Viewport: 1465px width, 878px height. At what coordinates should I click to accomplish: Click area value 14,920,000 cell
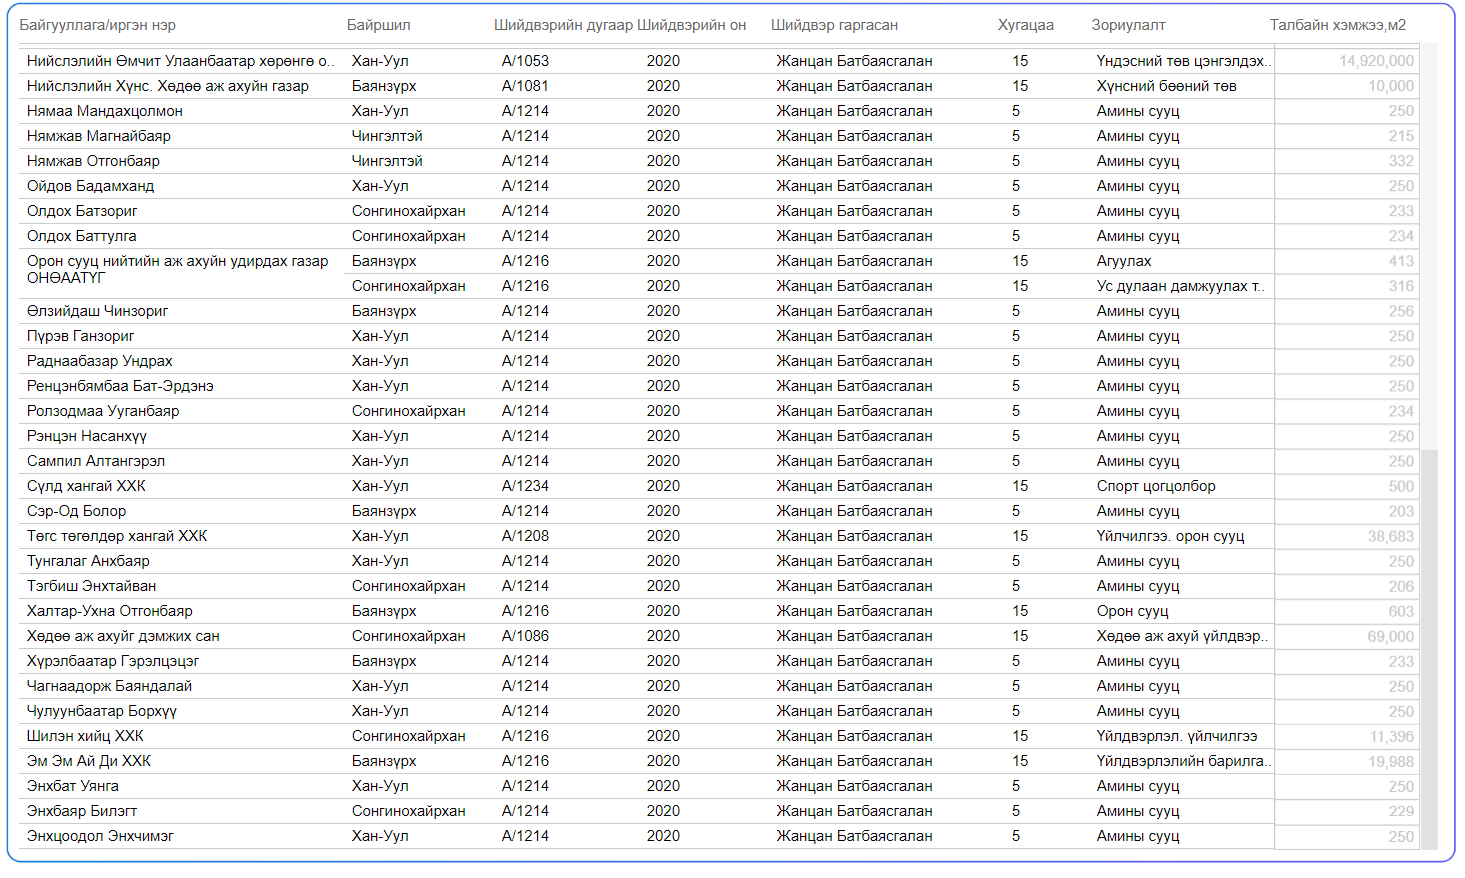pyautogui.click(x=1375, y=61)
